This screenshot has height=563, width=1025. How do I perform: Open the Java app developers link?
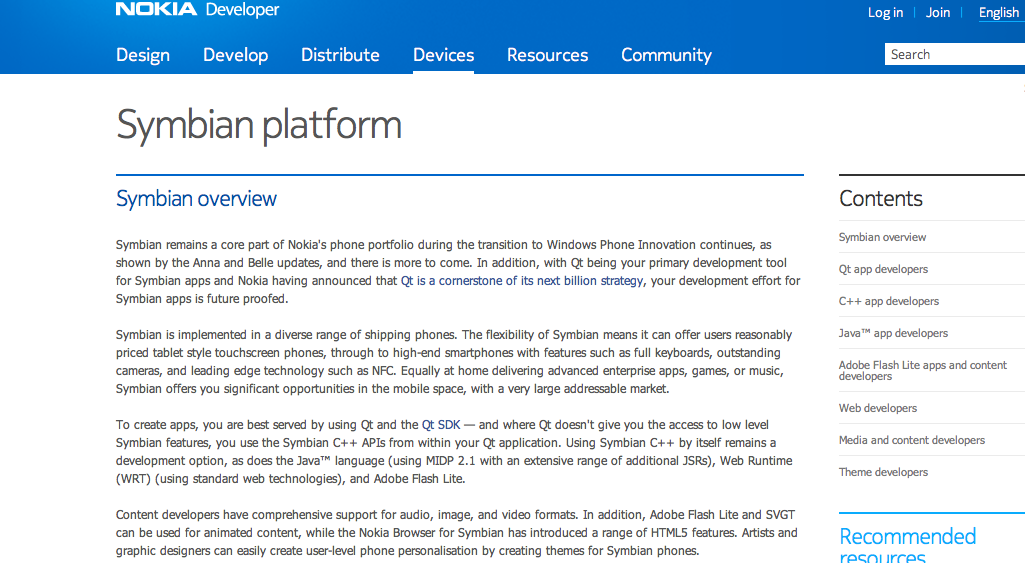pos(893,333)
